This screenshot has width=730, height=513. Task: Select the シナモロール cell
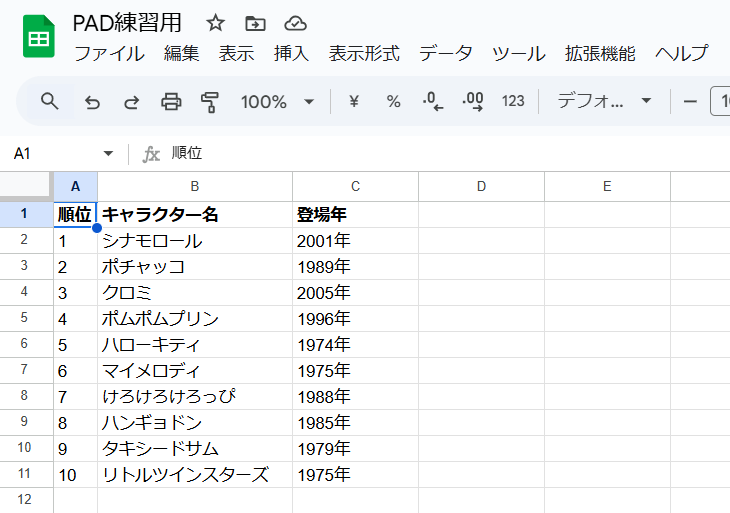pos(195,241)
